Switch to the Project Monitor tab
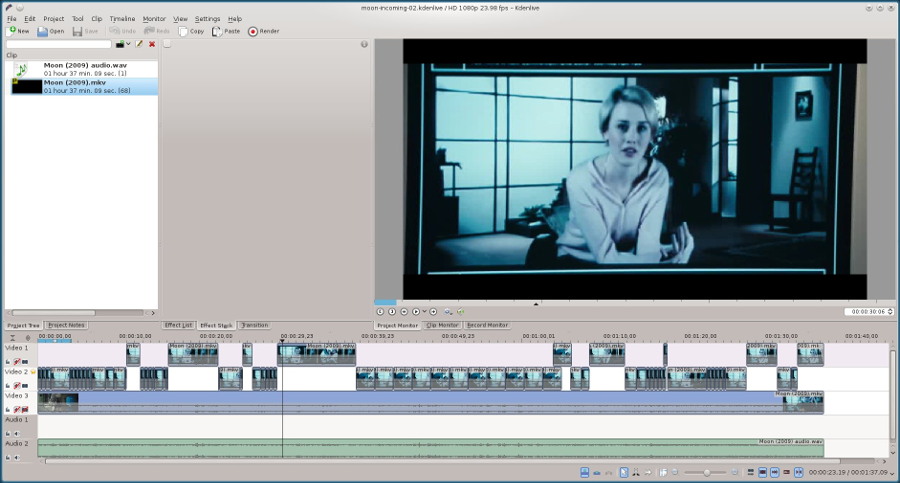Viewport: 900px width, 483px height. [x=397, y=325]
